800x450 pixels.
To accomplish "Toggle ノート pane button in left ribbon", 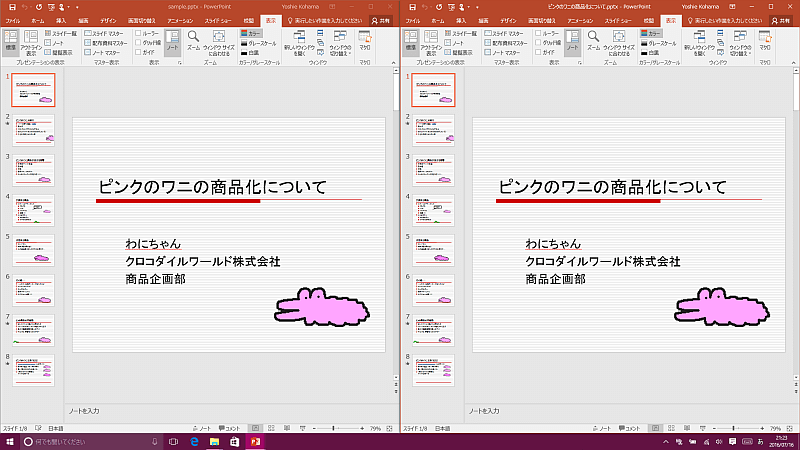I will [x=172, y=42].
